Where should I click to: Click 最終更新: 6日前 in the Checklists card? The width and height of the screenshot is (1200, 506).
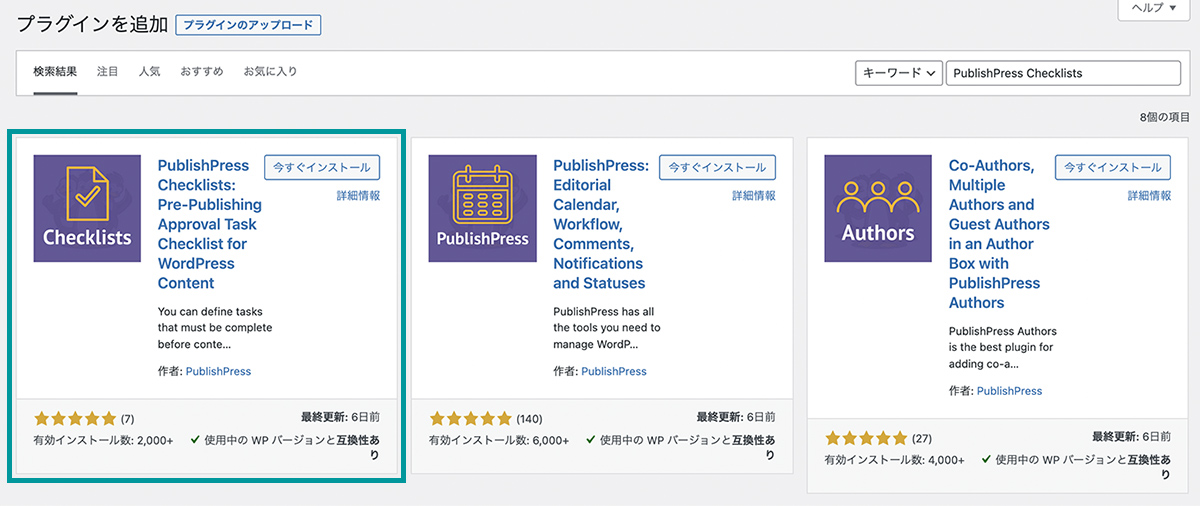pos(340,417)
